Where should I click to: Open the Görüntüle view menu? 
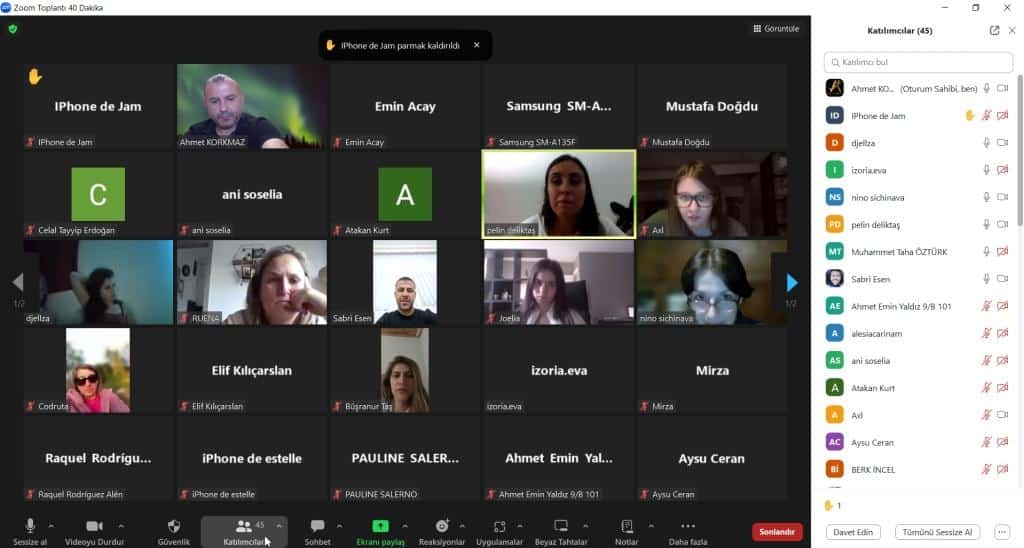click(776, 29)
